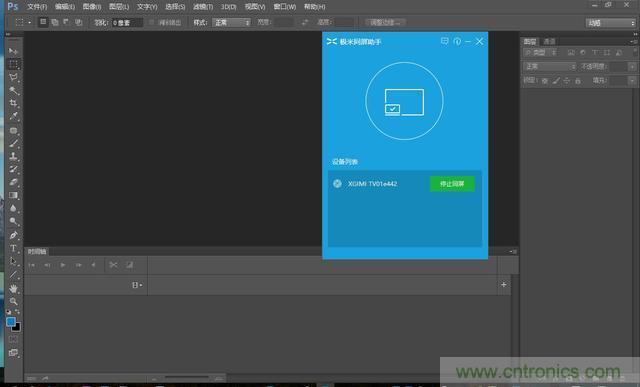The image size is (640, 387).
Task: Select the Brush tool
Action: (13, 143)
